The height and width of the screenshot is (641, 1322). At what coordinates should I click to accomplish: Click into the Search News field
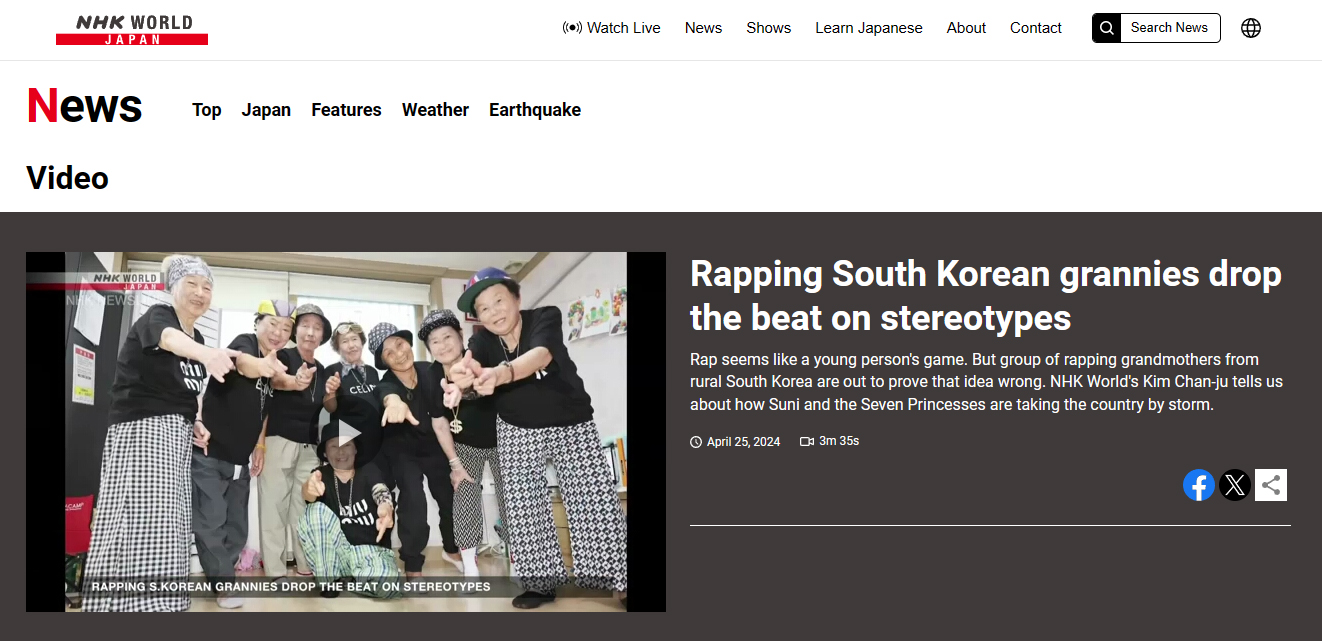point(1169,28)
